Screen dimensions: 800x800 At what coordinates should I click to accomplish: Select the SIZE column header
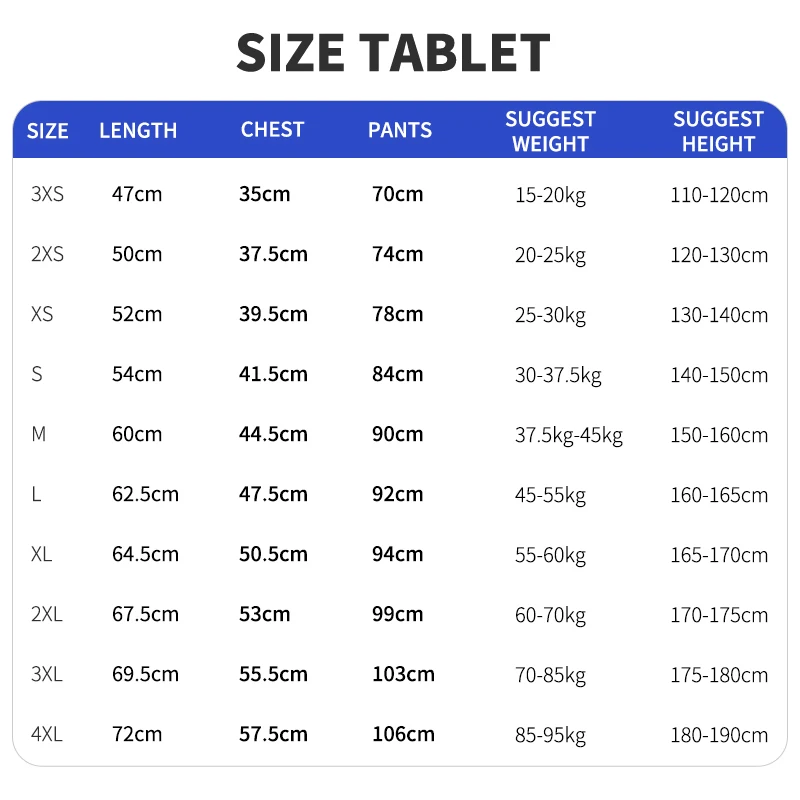point(47,131)
